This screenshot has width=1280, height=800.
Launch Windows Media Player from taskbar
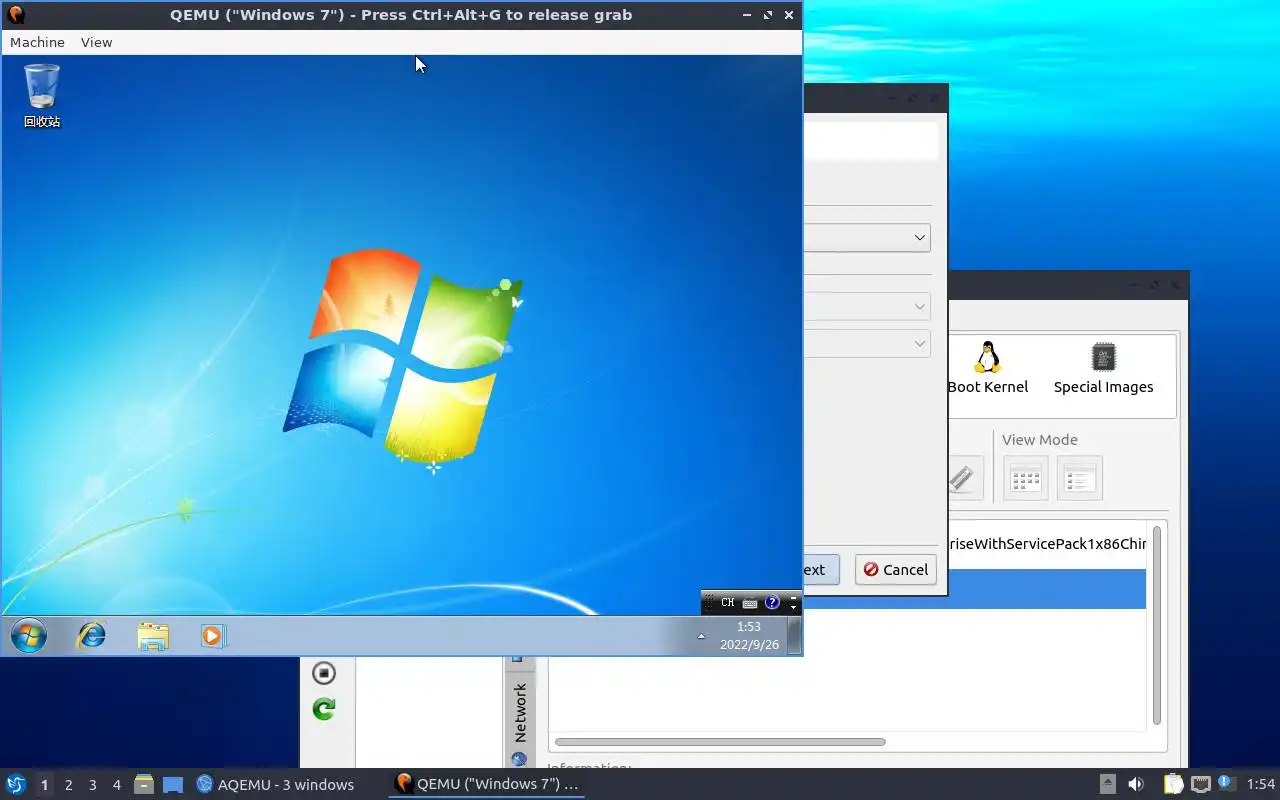pyautogui.click(x=213, y=635)
